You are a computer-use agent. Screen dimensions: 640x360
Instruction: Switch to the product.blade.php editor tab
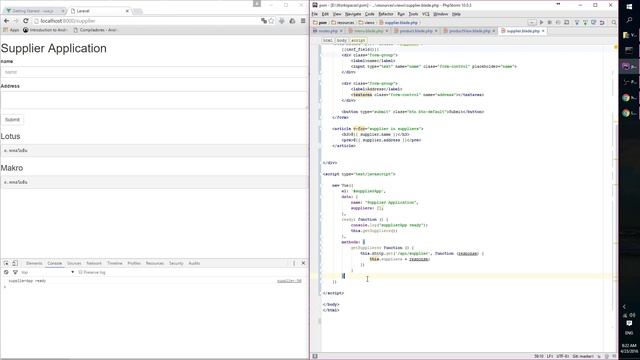[416, 31]
